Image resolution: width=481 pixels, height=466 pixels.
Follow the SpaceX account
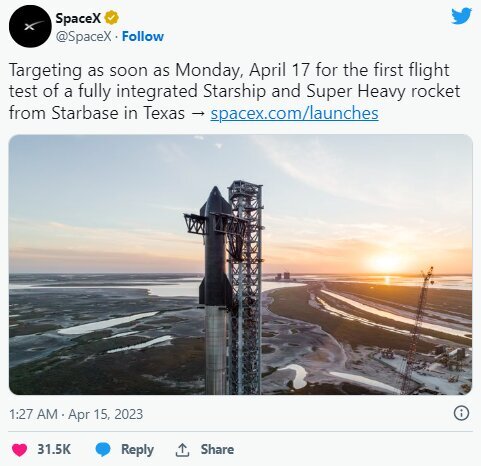143,36
